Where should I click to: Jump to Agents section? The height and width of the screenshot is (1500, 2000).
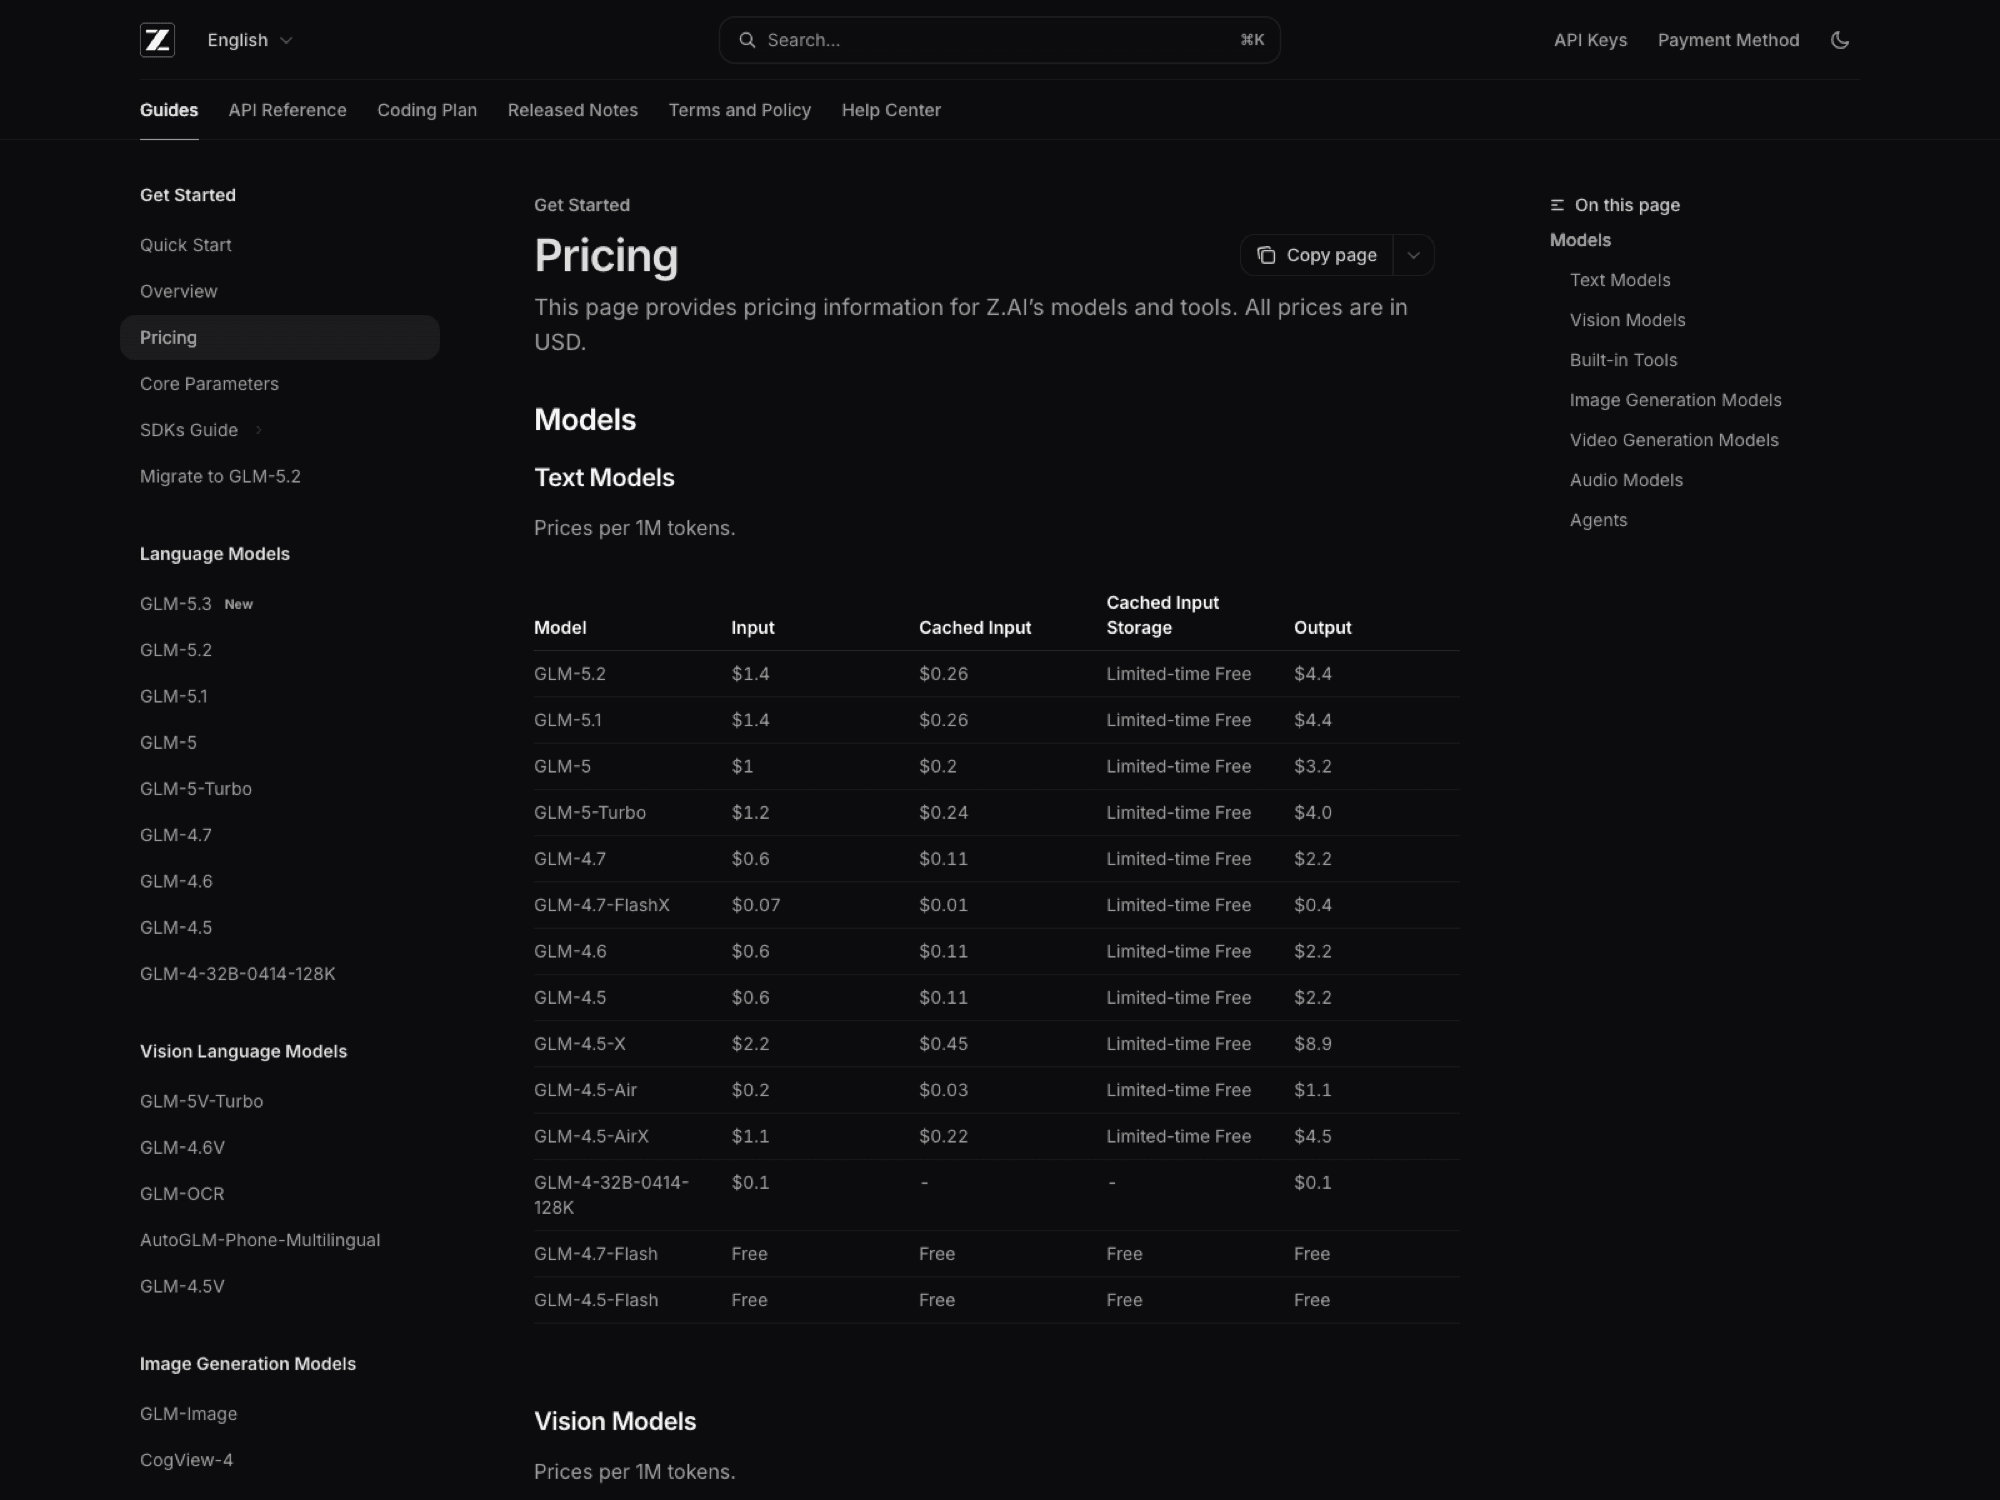click(1598, 520)
